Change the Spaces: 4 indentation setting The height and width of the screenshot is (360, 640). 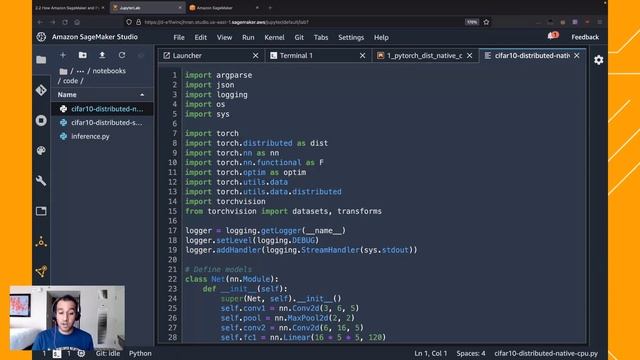471,353
